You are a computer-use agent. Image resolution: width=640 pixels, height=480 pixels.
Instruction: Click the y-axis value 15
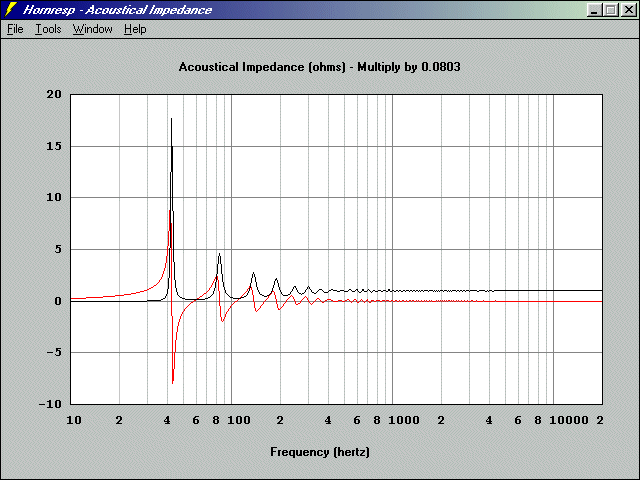53,146
